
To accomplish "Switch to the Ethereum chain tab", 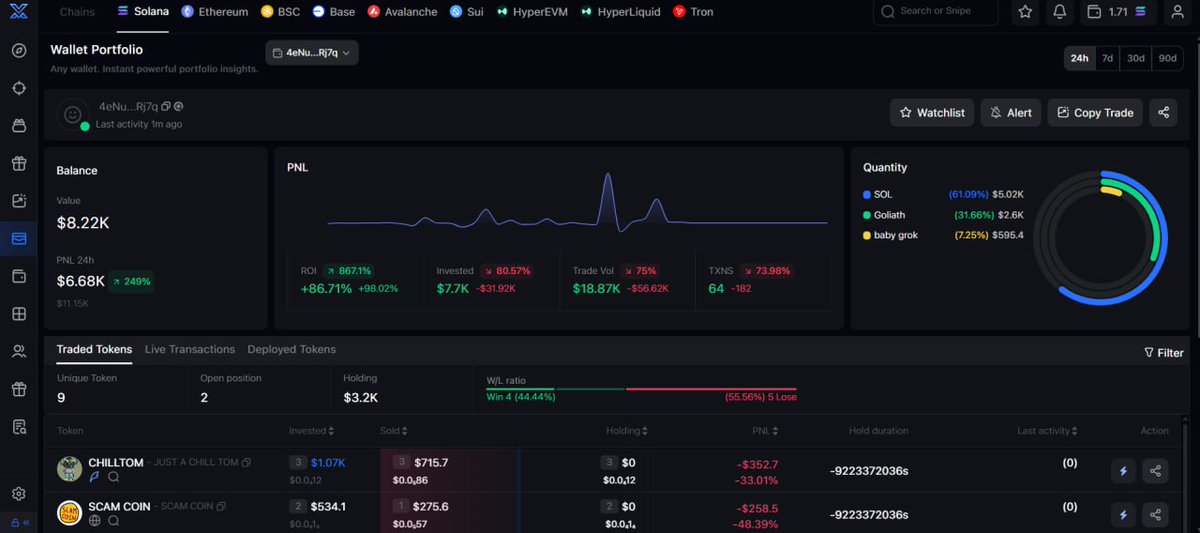I will (215, 12).
